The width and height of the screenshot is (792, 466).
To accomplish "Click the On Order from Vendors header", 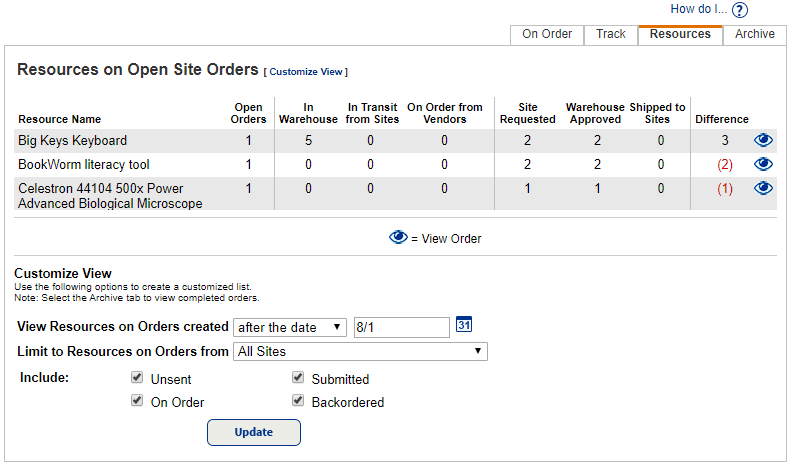I will tap(444, 113).
